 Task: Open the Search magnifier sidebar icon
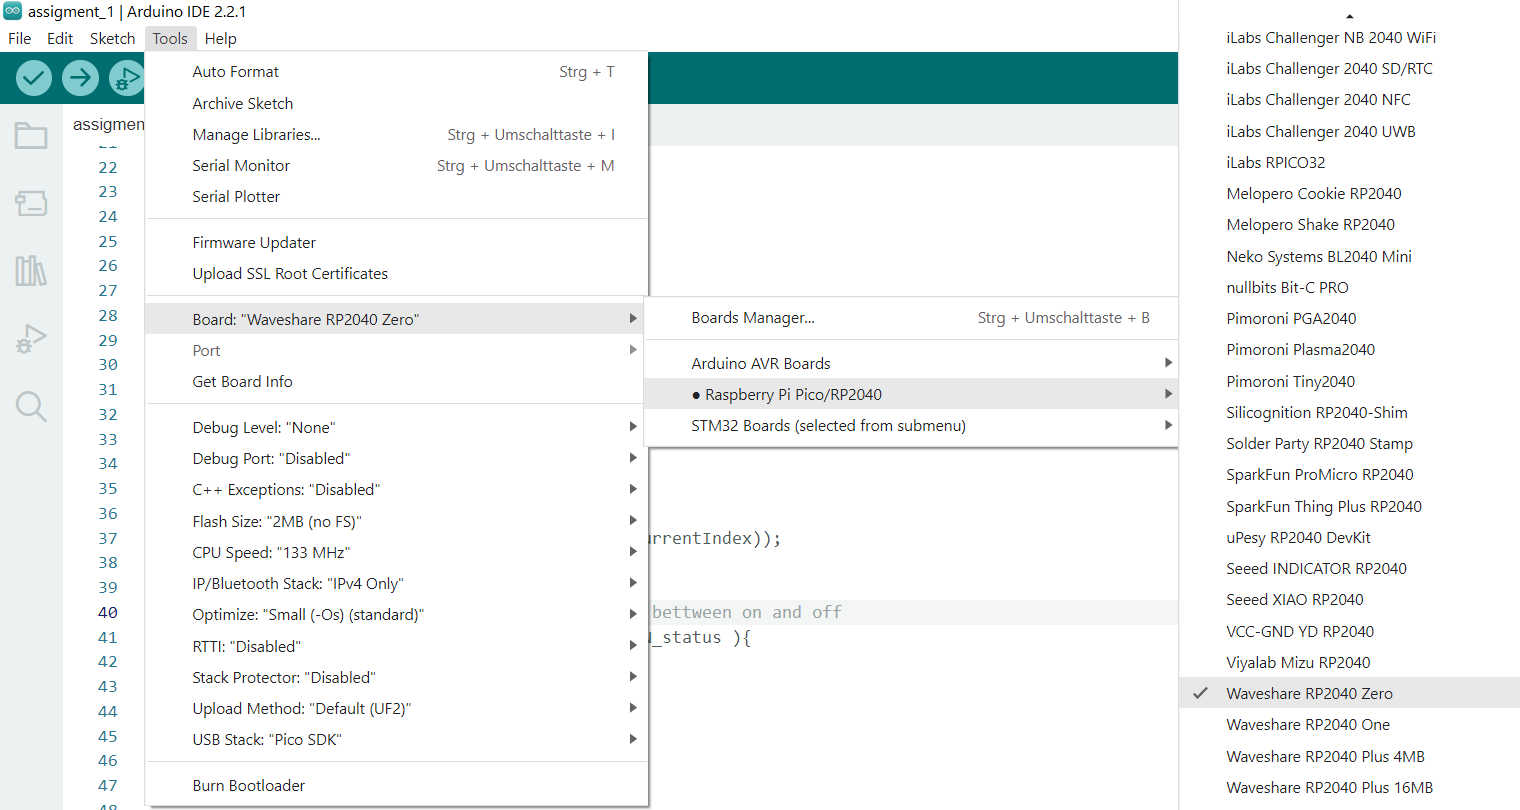pos(31,406)
